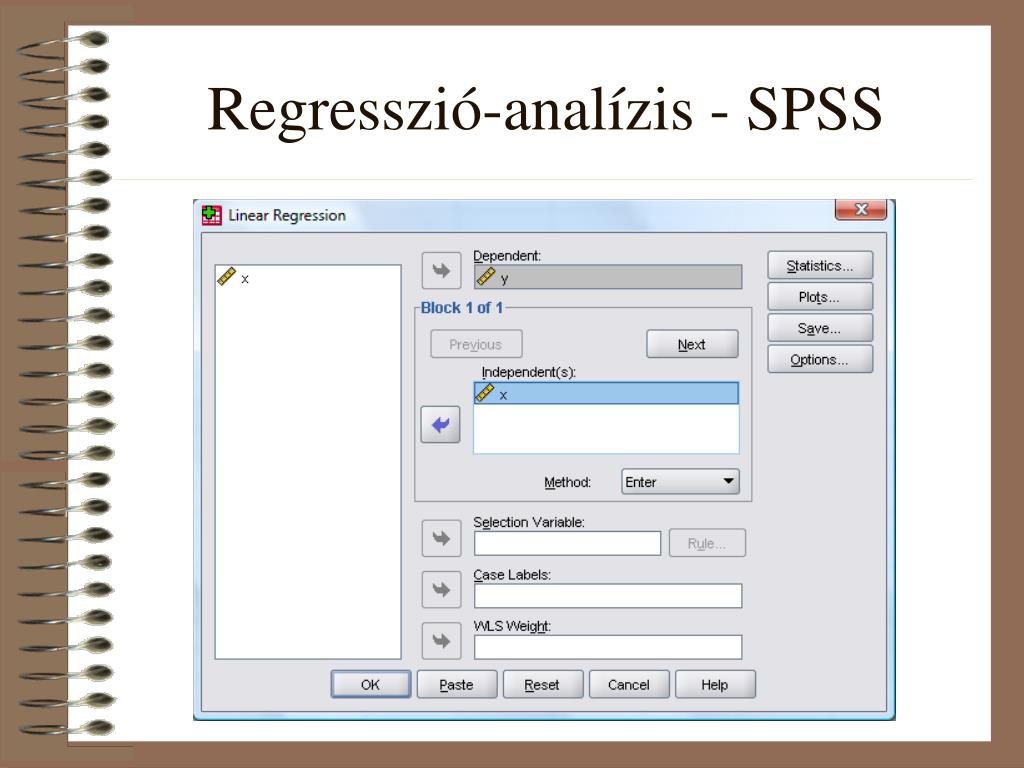
Task: Click the Rule... button
Action: 707,543
